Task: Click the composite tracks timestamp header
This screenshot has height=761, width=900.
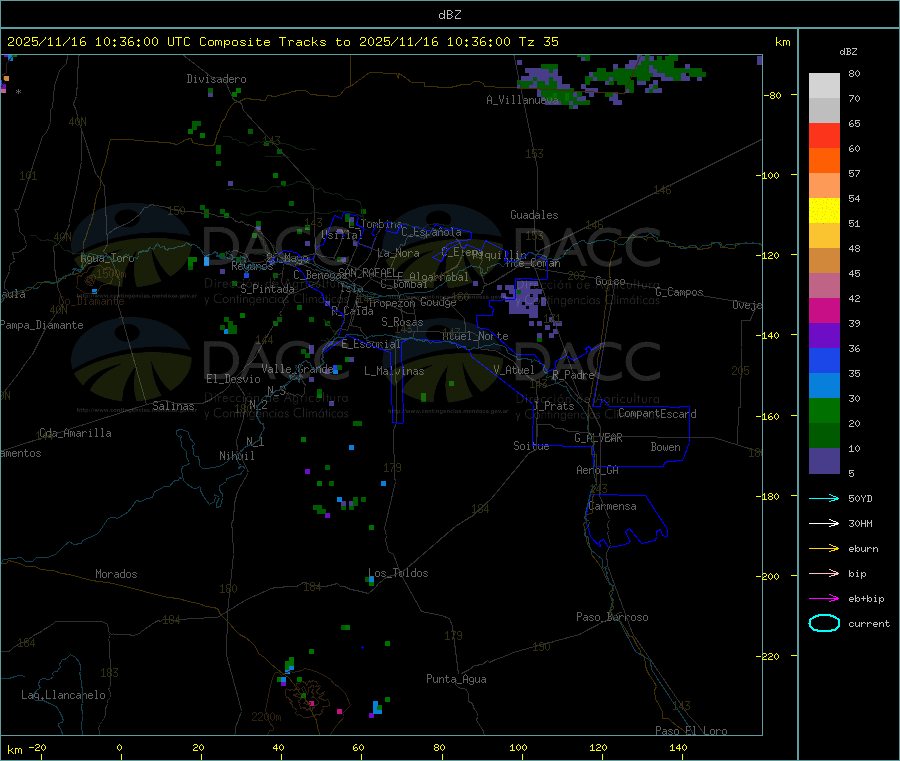Action: (x=282, y=42)
